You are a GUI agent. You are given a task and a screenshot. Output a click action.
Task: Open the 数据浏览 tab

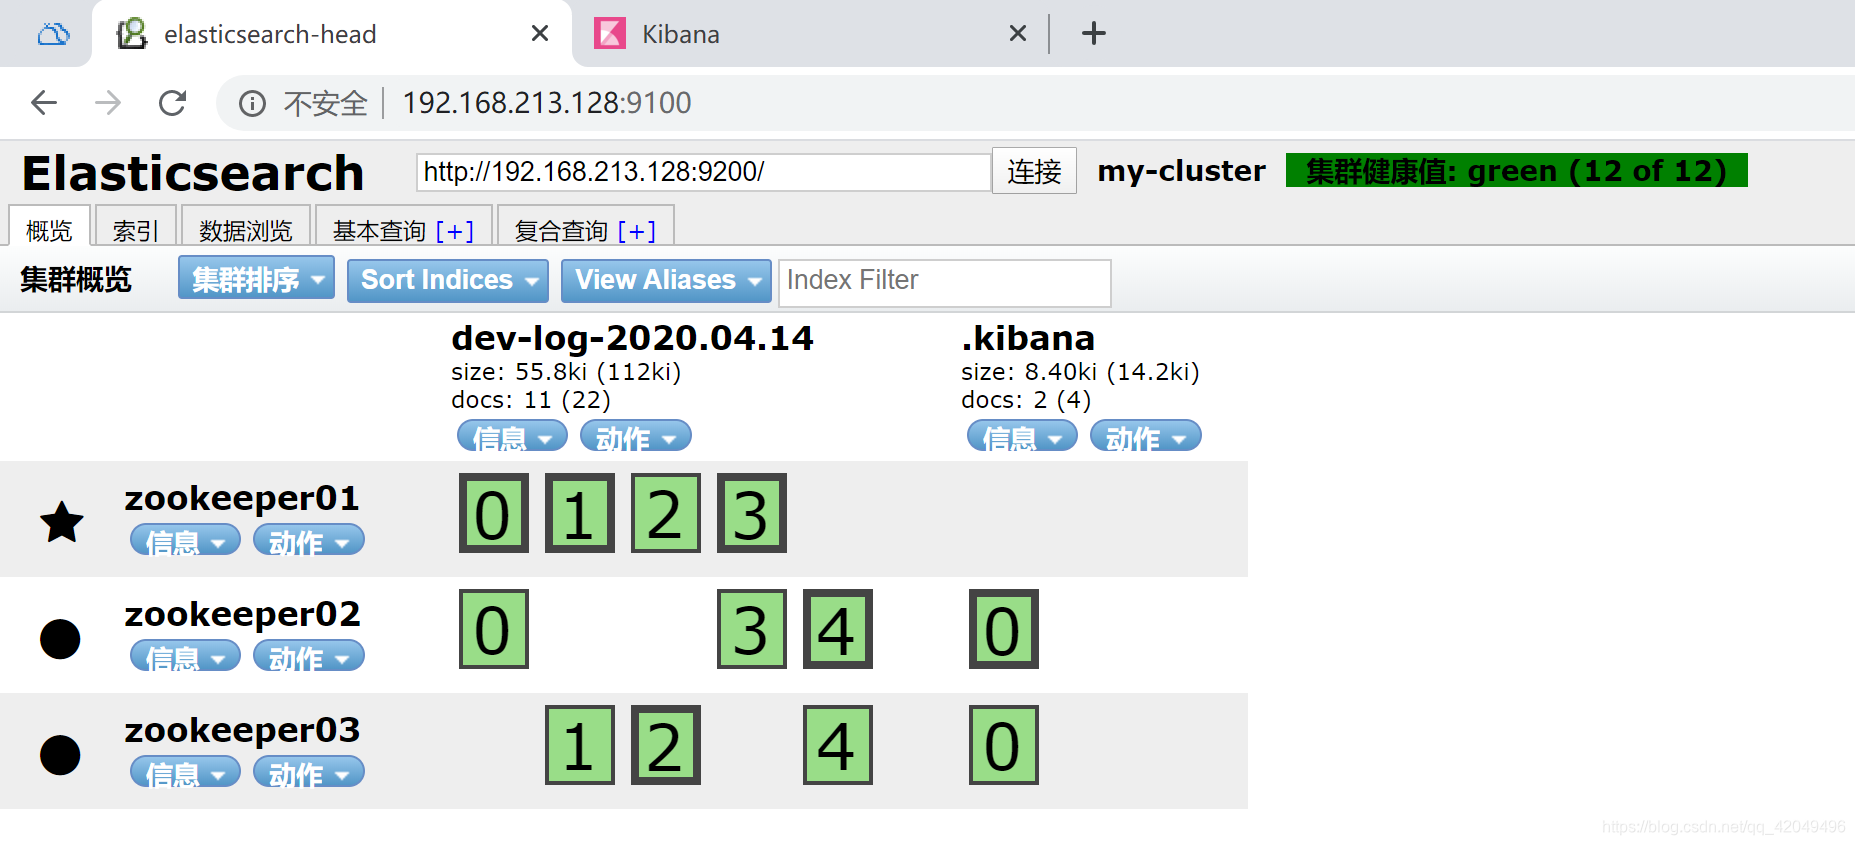point(246,226)
